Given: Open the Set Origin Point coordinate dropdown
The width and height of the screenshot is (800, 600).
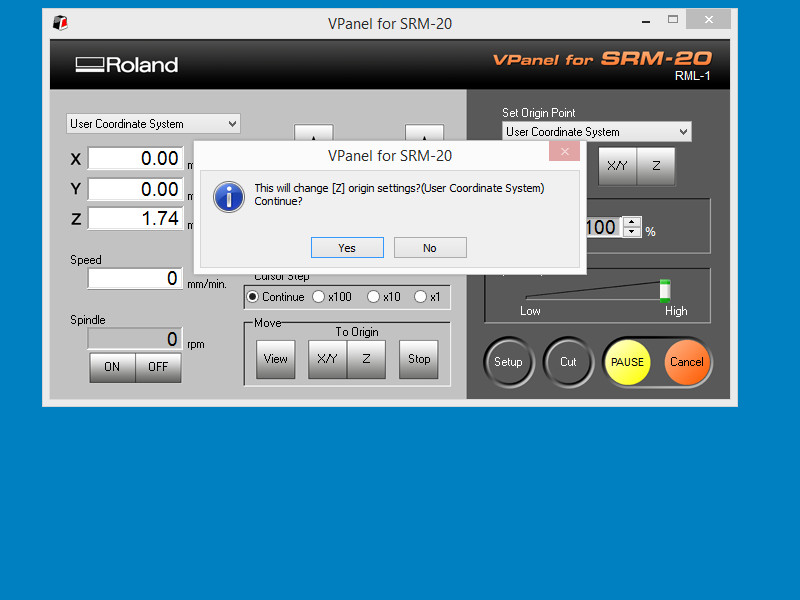Looking at the screenshot, I should (x=596, y=132).
